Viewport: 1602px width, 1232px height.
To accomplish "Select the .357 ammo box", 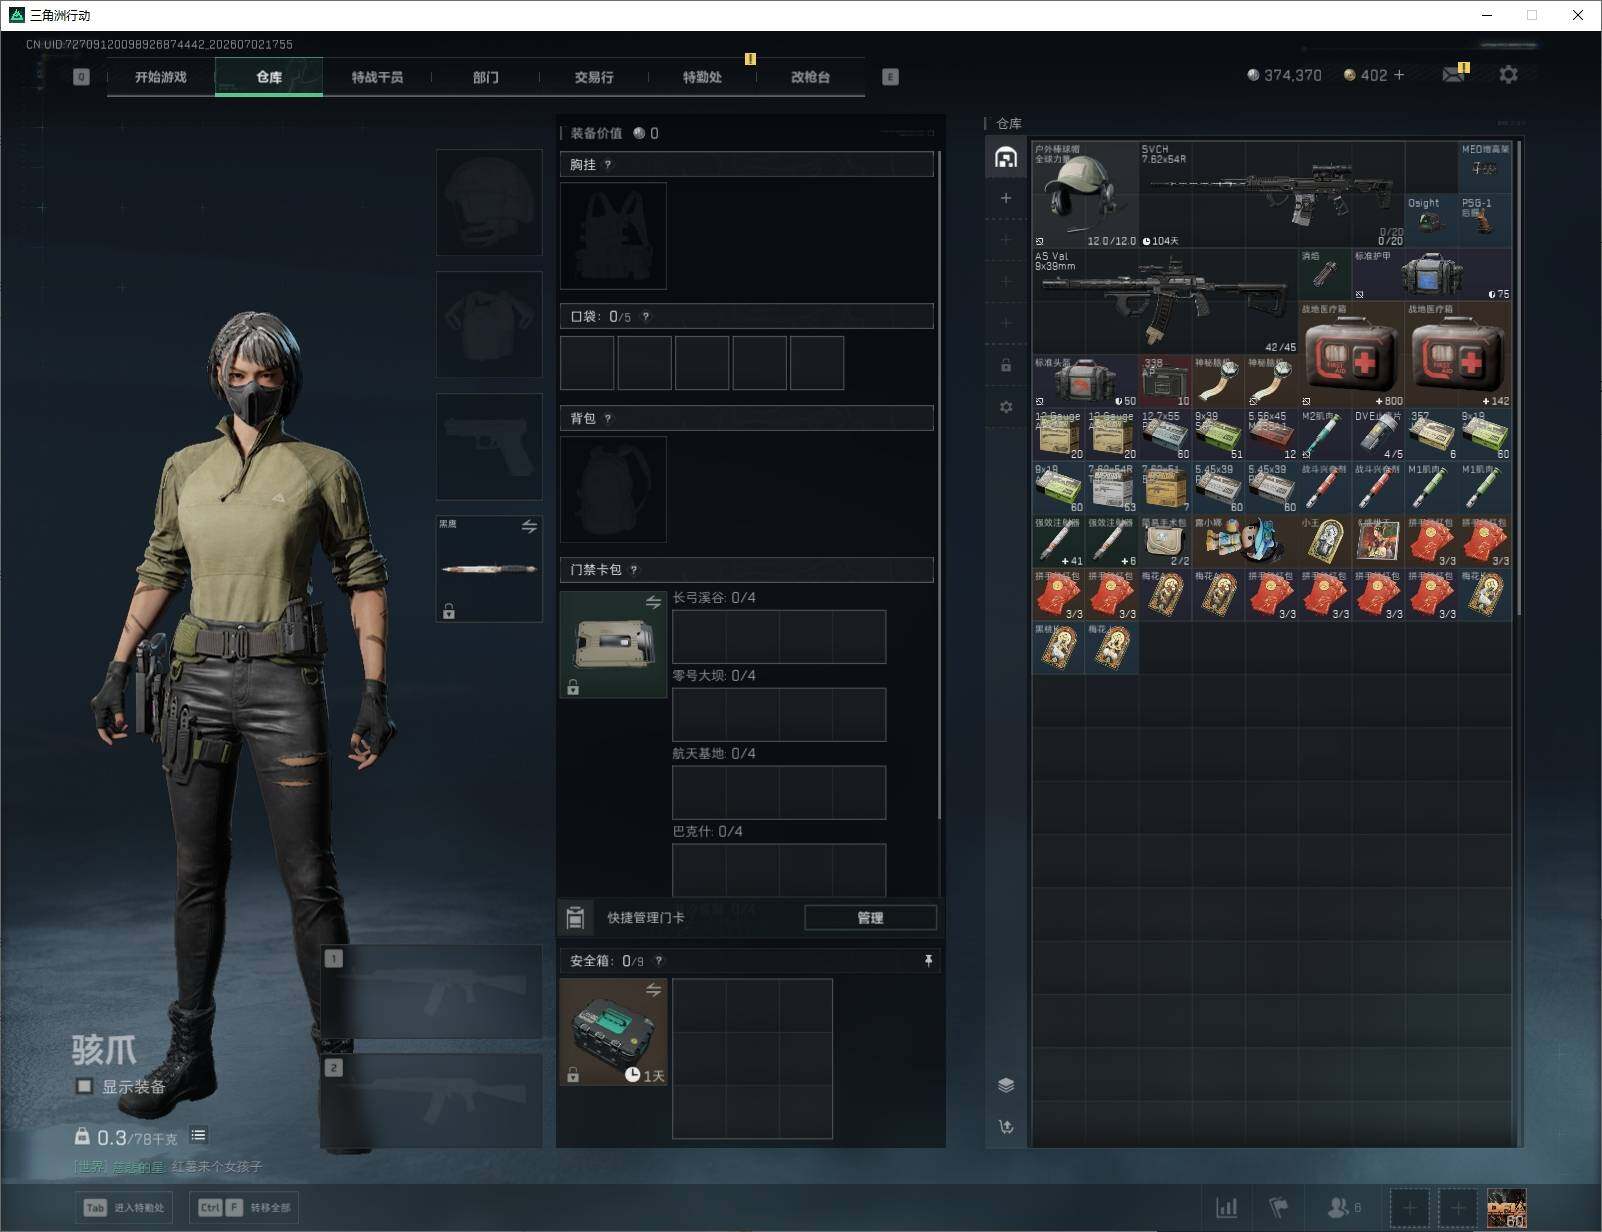I will [x=1431, y=434].
